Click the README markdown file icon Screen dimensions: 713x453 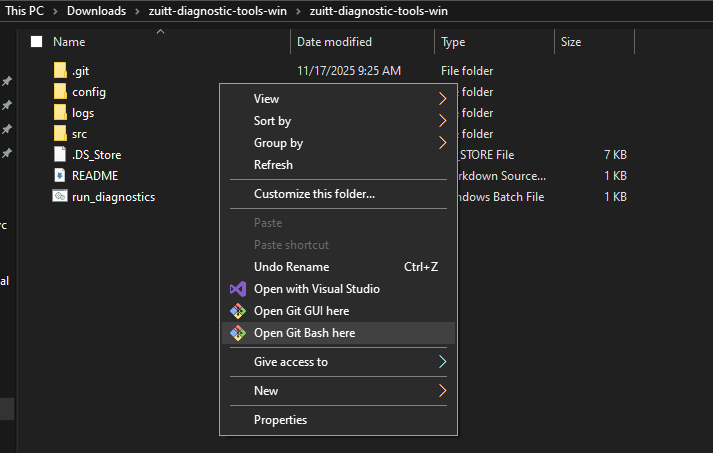coord(60,176)
